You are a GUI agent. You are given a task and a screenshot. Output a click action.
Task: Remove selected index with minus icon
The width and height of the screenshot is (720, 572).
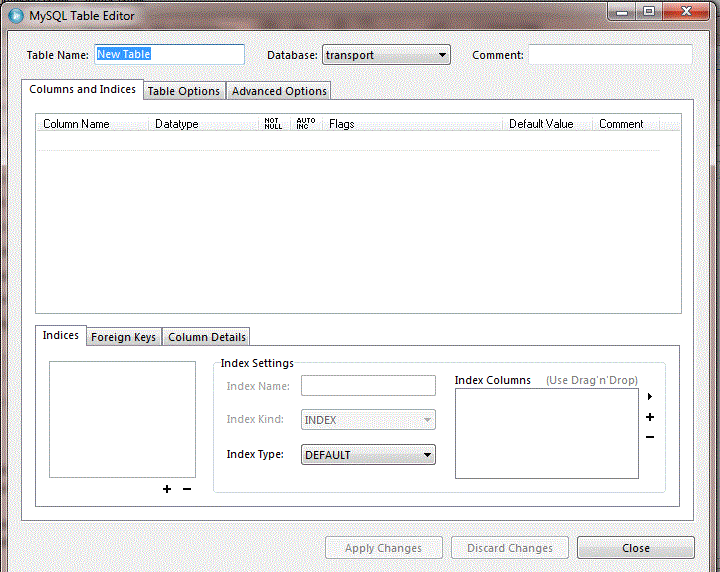click(187, 489)
